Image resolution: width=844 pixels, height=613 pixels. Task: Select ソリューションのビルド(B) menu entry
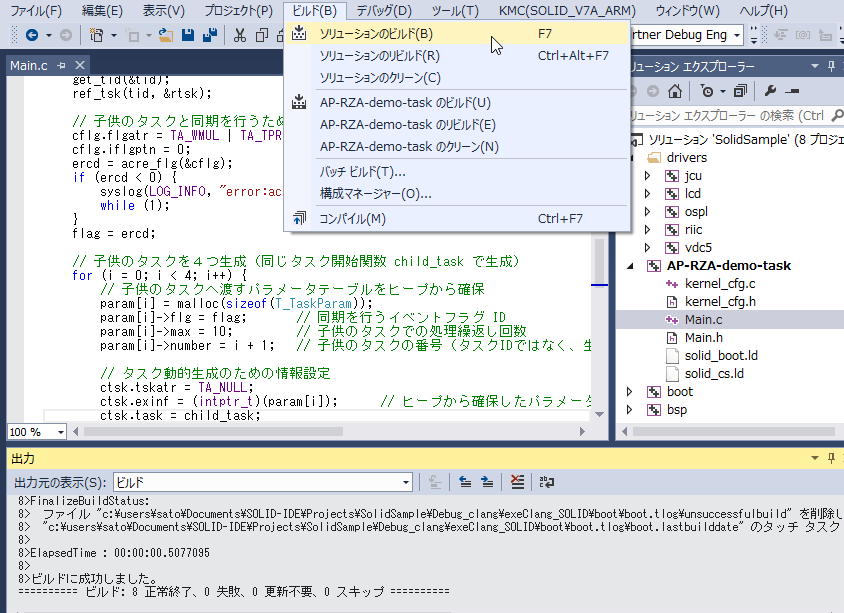376,33
